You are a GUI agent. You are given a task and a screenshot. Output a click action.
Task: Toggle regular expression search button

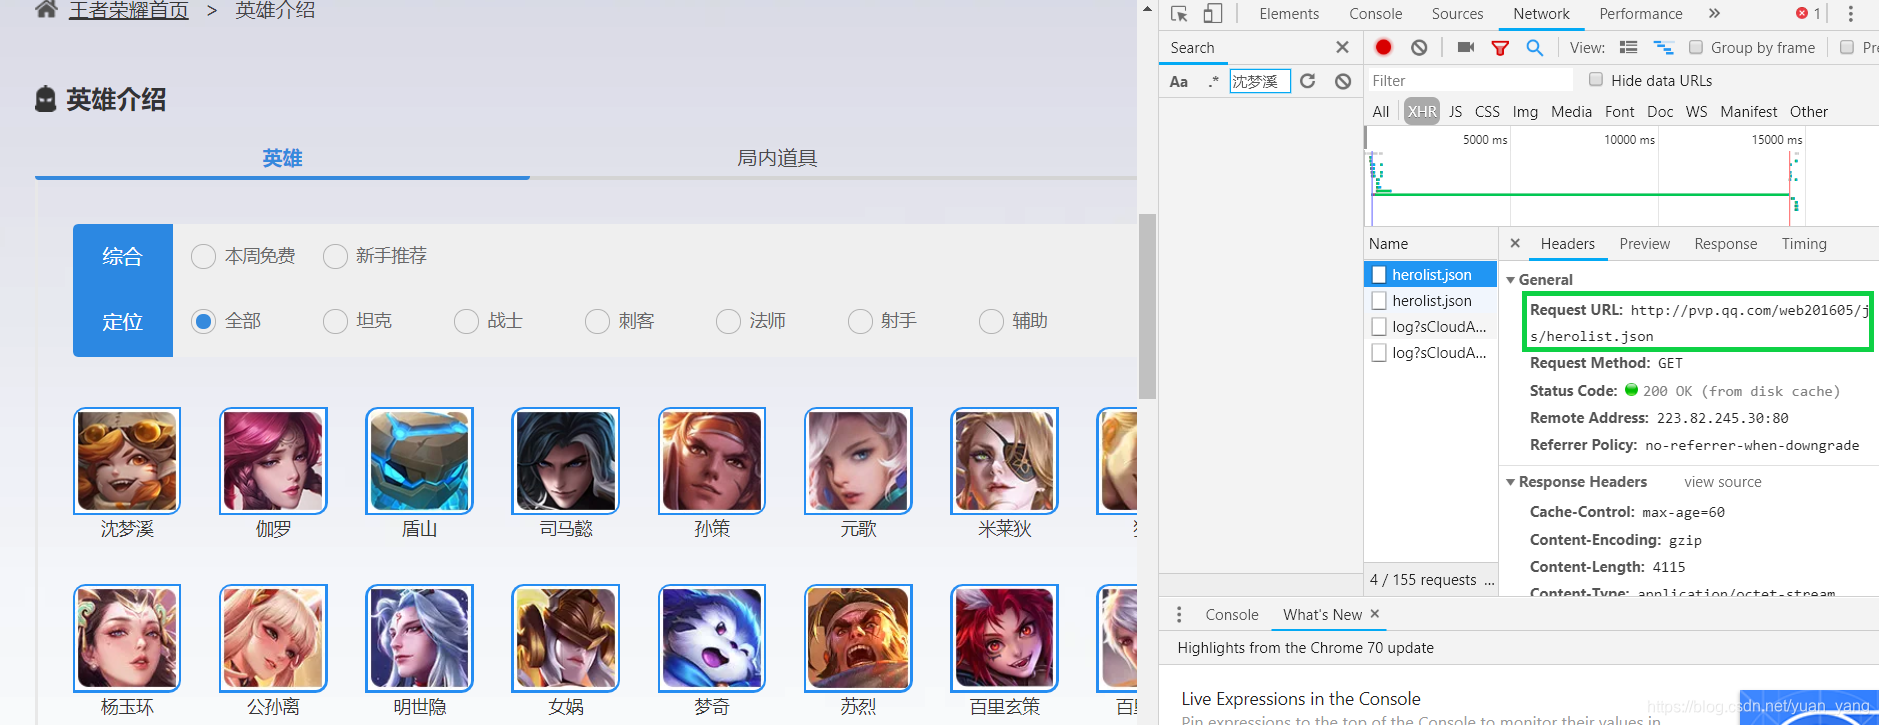(1213, 81)
